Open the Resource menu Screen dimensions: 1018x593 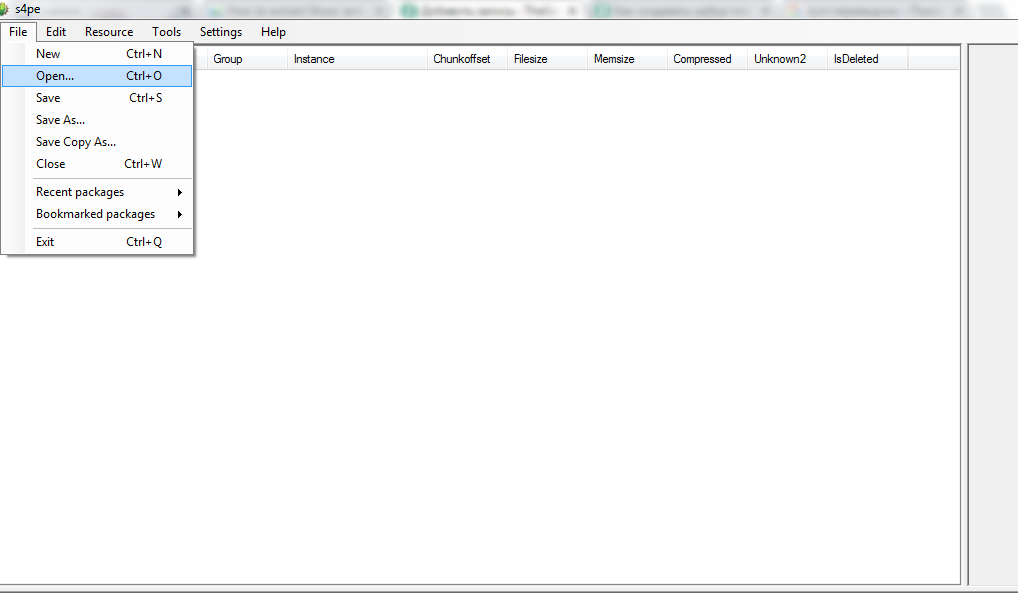click(109, 32)
